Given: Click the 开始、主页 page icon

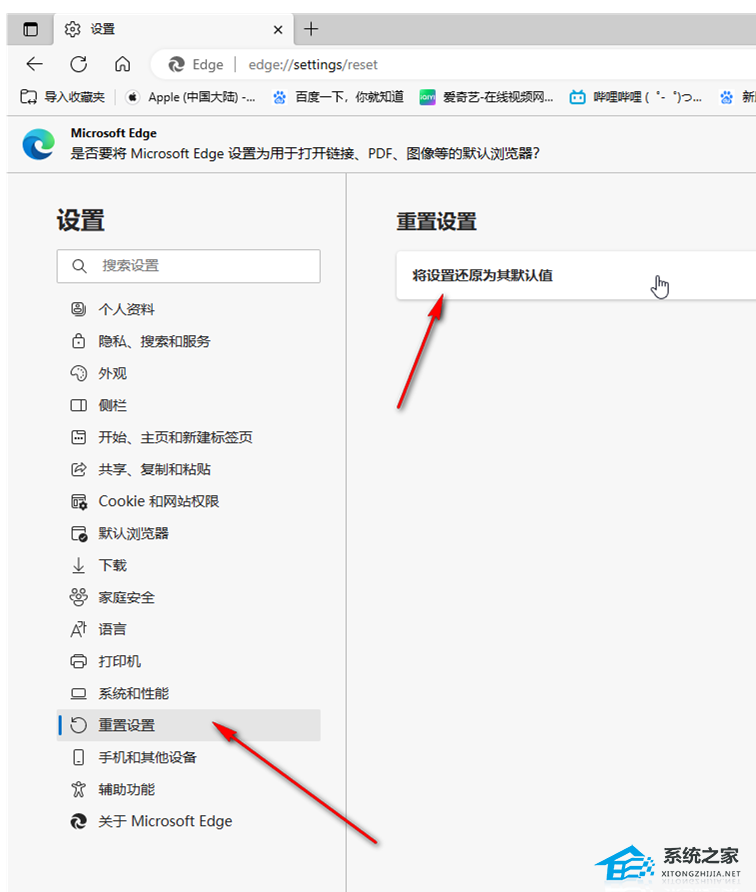Looking at the screenshot, I should (x=79, y=437).
